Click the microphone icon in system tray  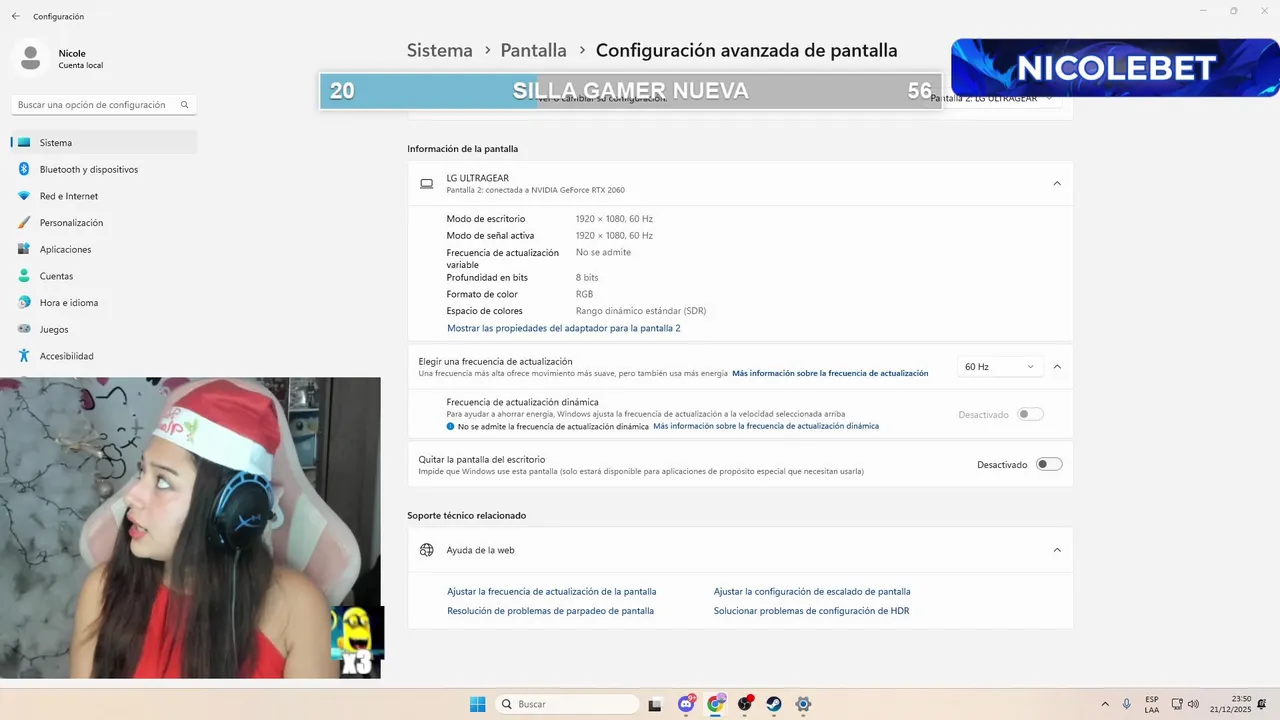[x=1127, y=704]
